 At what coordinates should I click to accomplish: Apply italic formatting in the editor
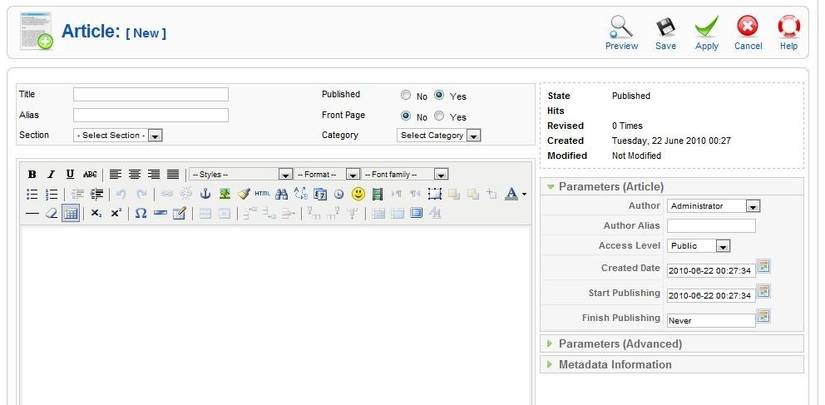click(x=51, y=174)
